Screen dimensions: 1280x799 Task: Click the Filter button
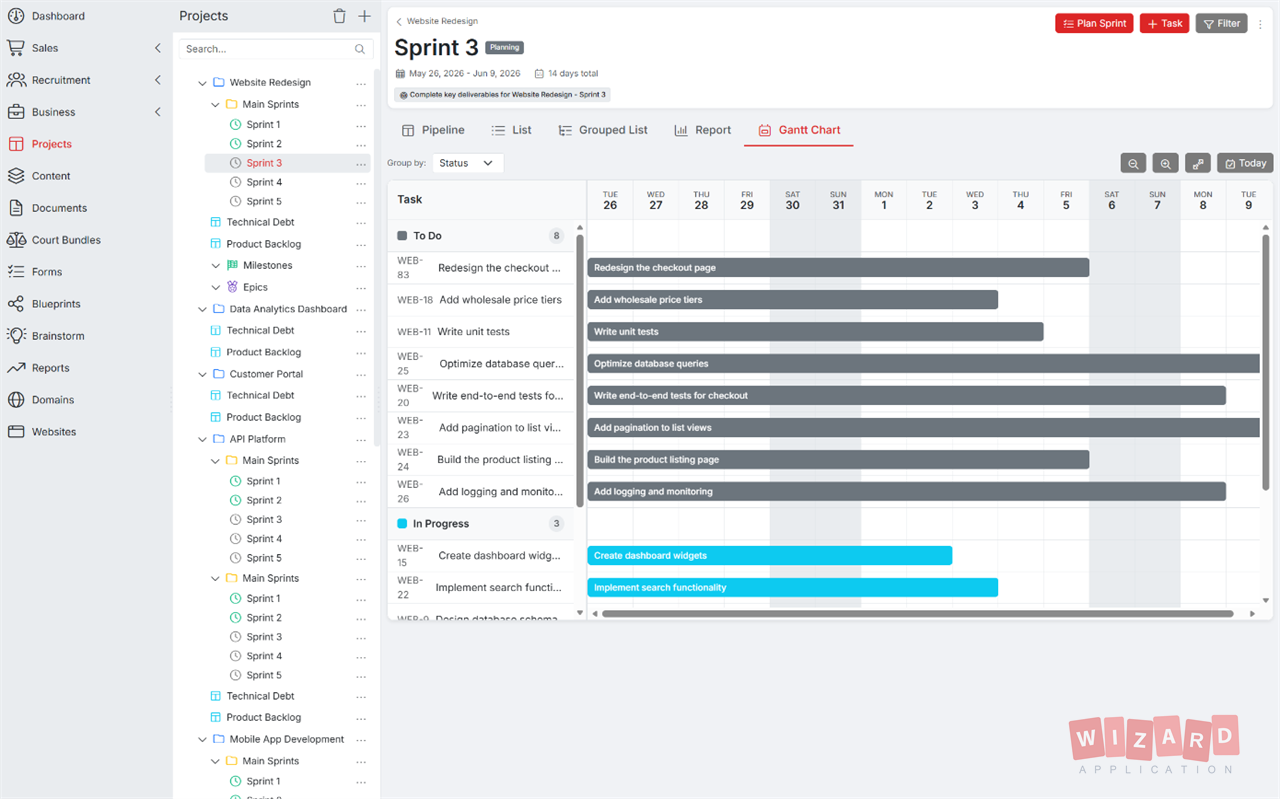[1221, 23]
